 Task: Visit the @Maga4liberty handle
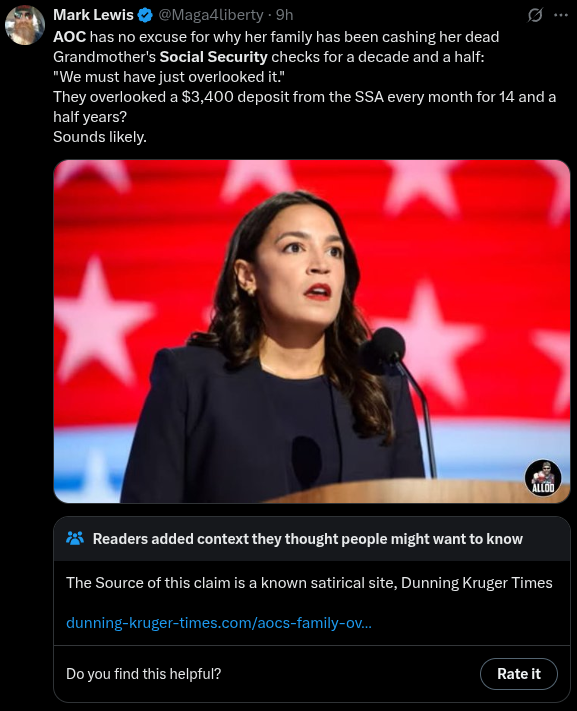coord(211,15)
